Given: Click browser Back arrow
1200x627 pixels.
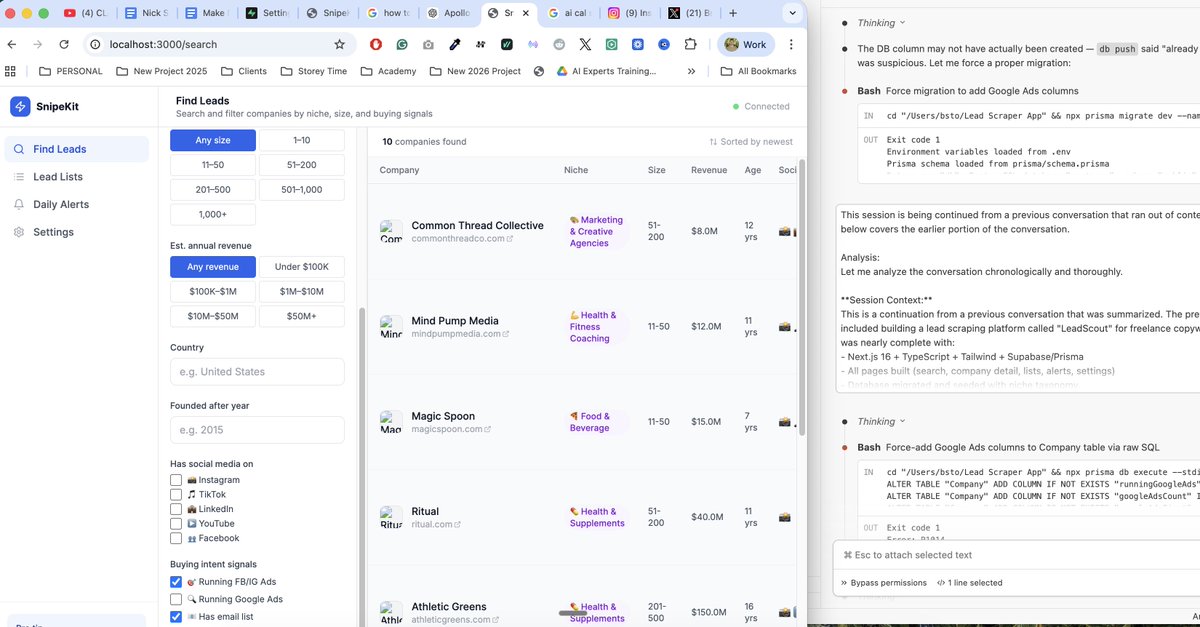Looking at the screenshot, I should tap(13, 44).
